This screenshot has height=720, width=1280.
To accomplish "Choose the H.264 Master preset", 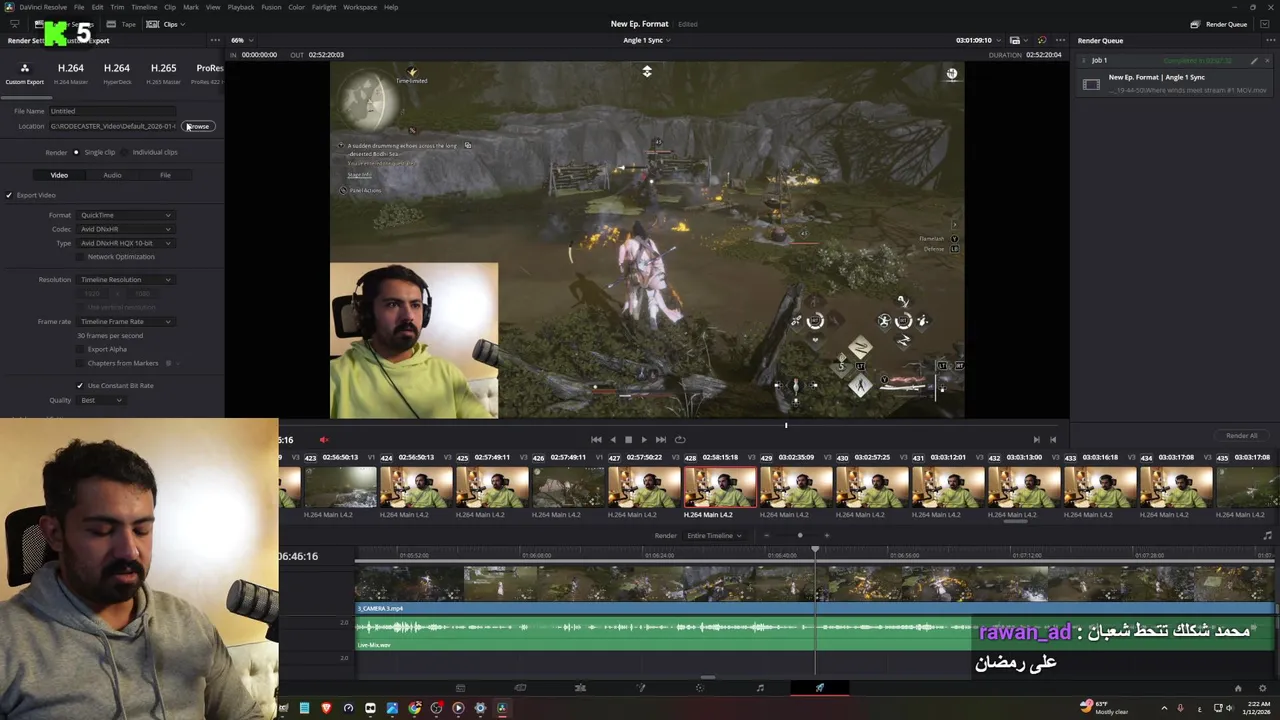I will (70, 73).
